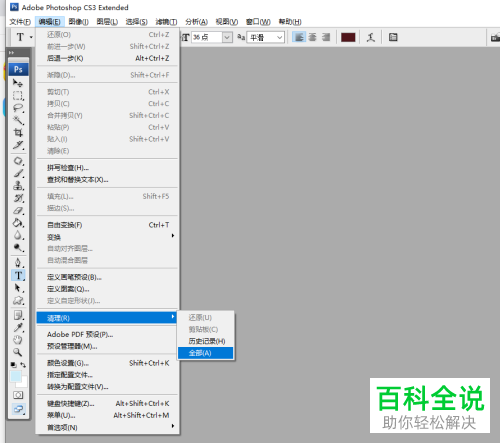Viewport: 500px width, 443px height.
Task: Select the Paint Bucket tool
Action: tap(18, 223)
